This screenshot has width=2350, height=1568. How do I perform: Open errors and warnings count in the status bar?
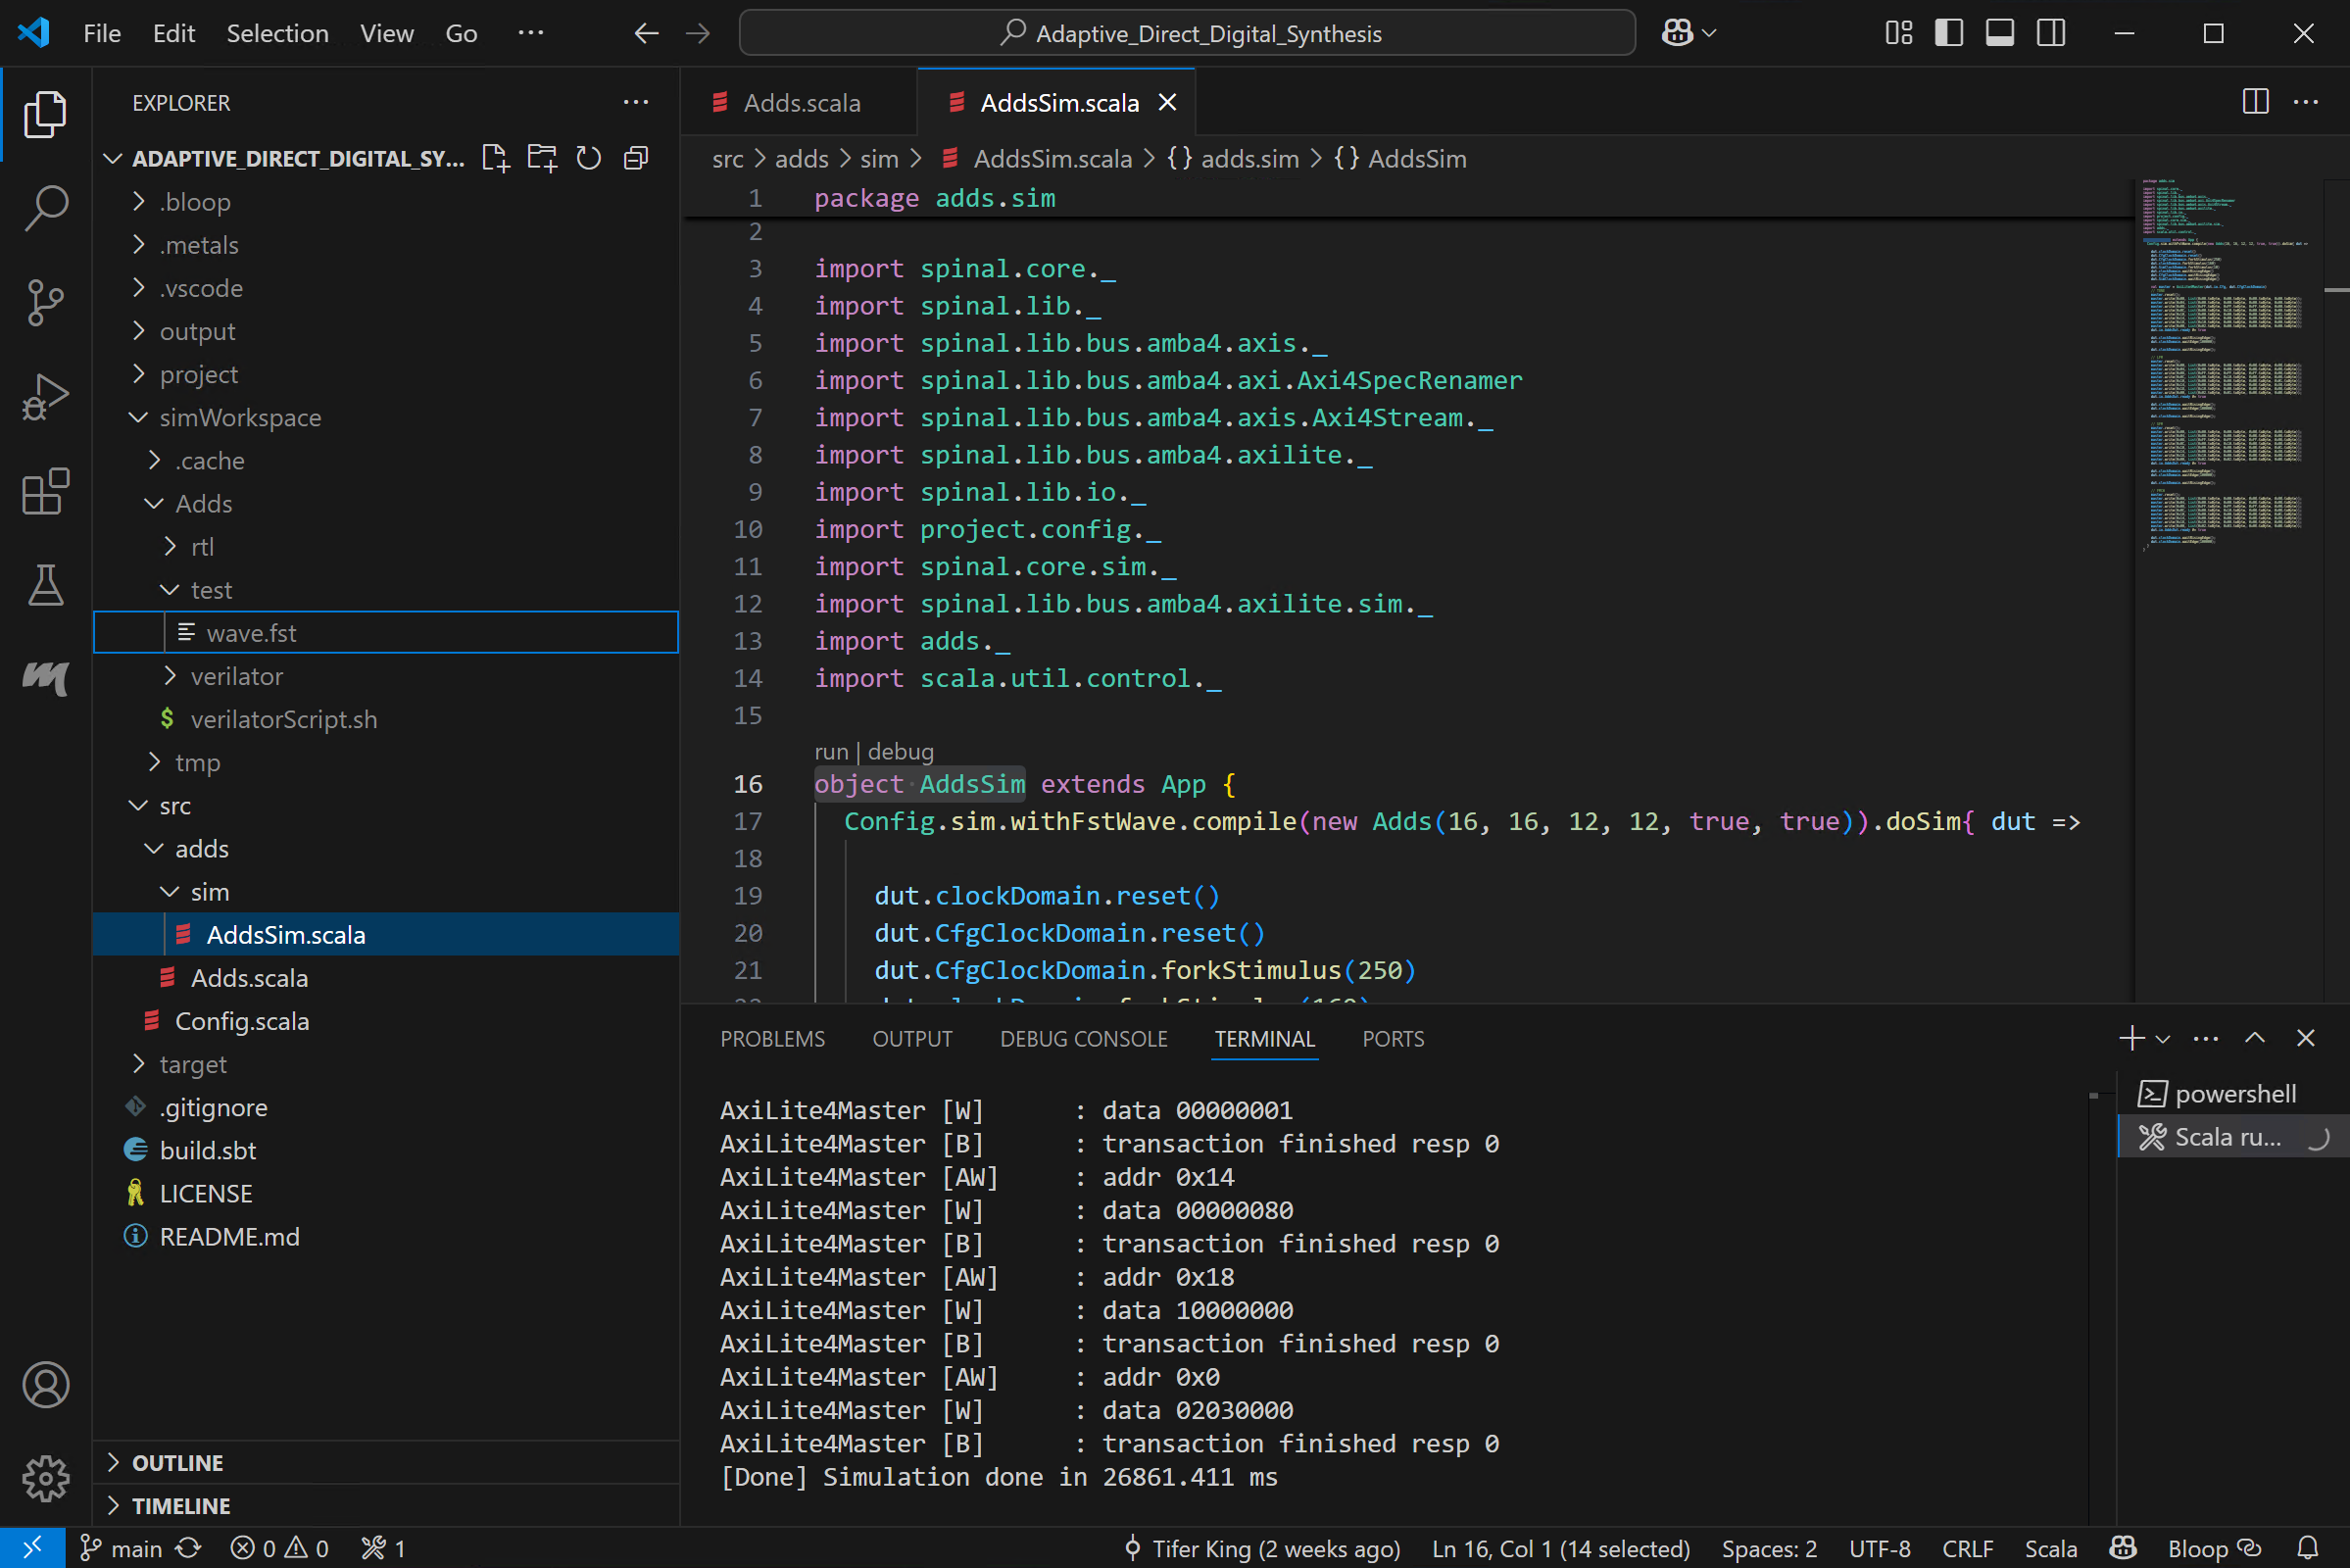[279, 1548]
